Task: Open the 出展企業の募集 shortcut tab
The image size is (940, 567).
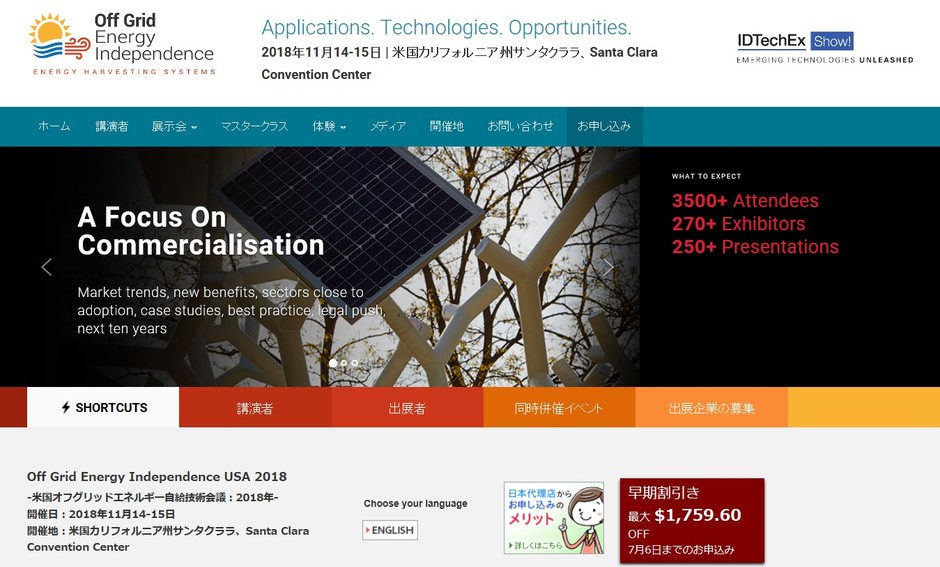Action: tap(712, 408)
